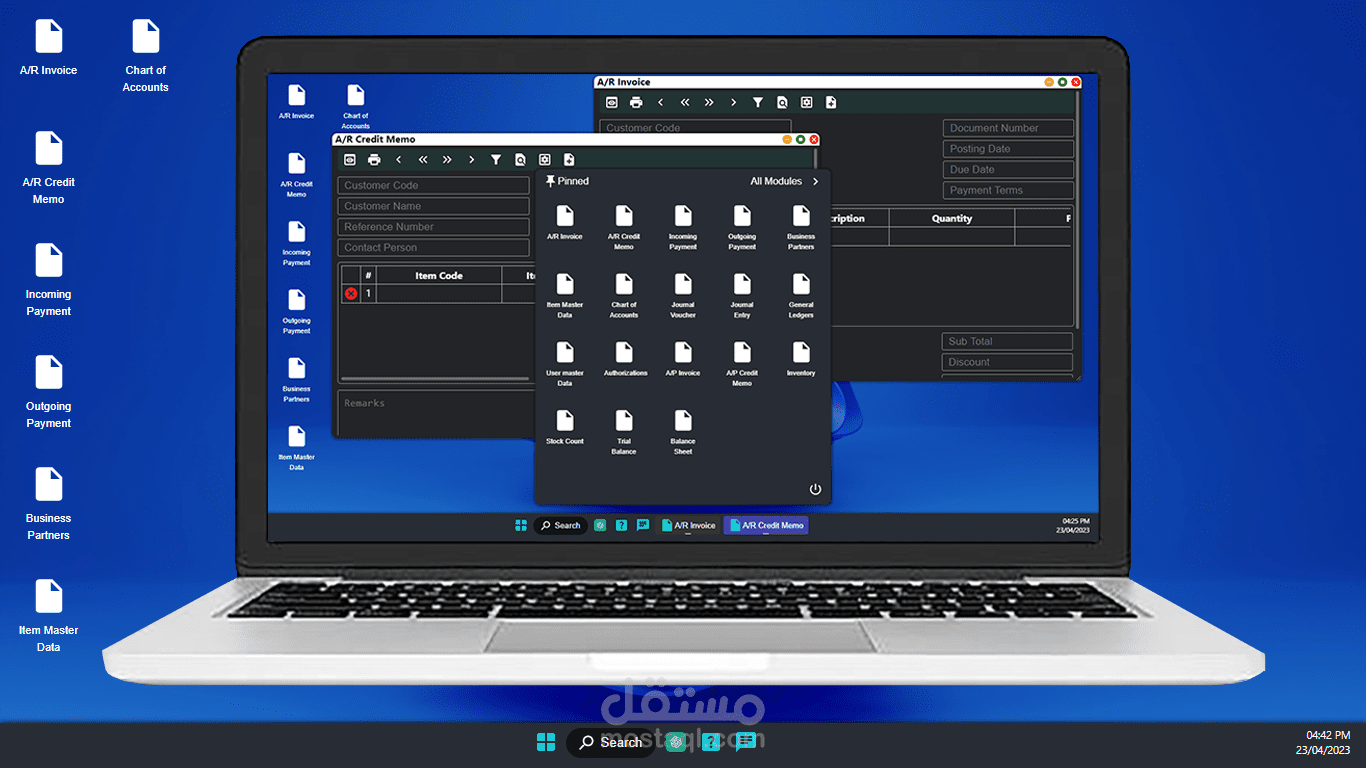Click the Search box on the laptop screen taskbar
The image size is (1366, 768).
[x=560, y=525]
